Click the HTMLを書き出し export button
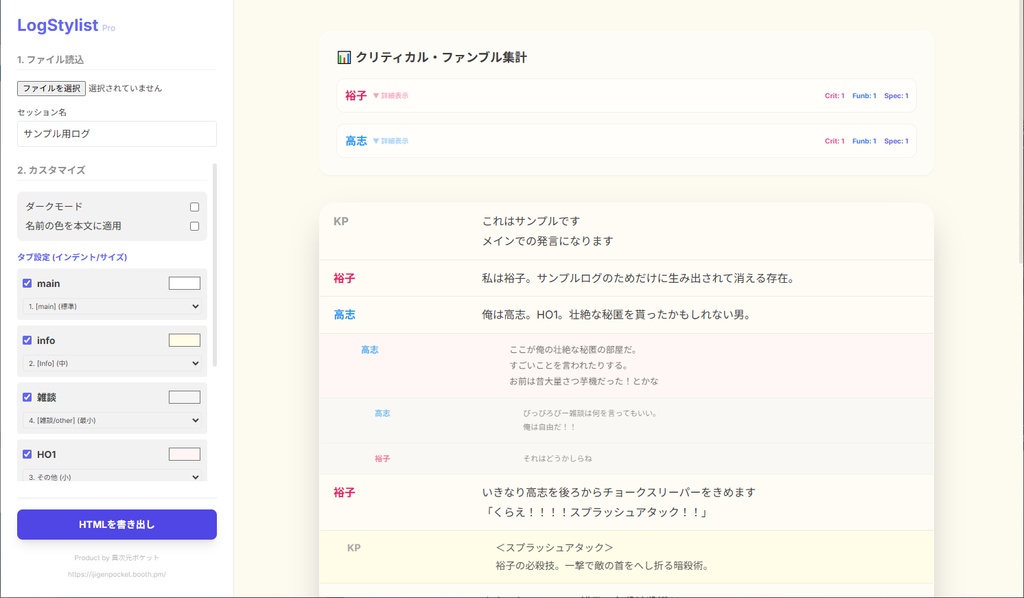This screenshot has width=1024, height=598. coord(117,525)
